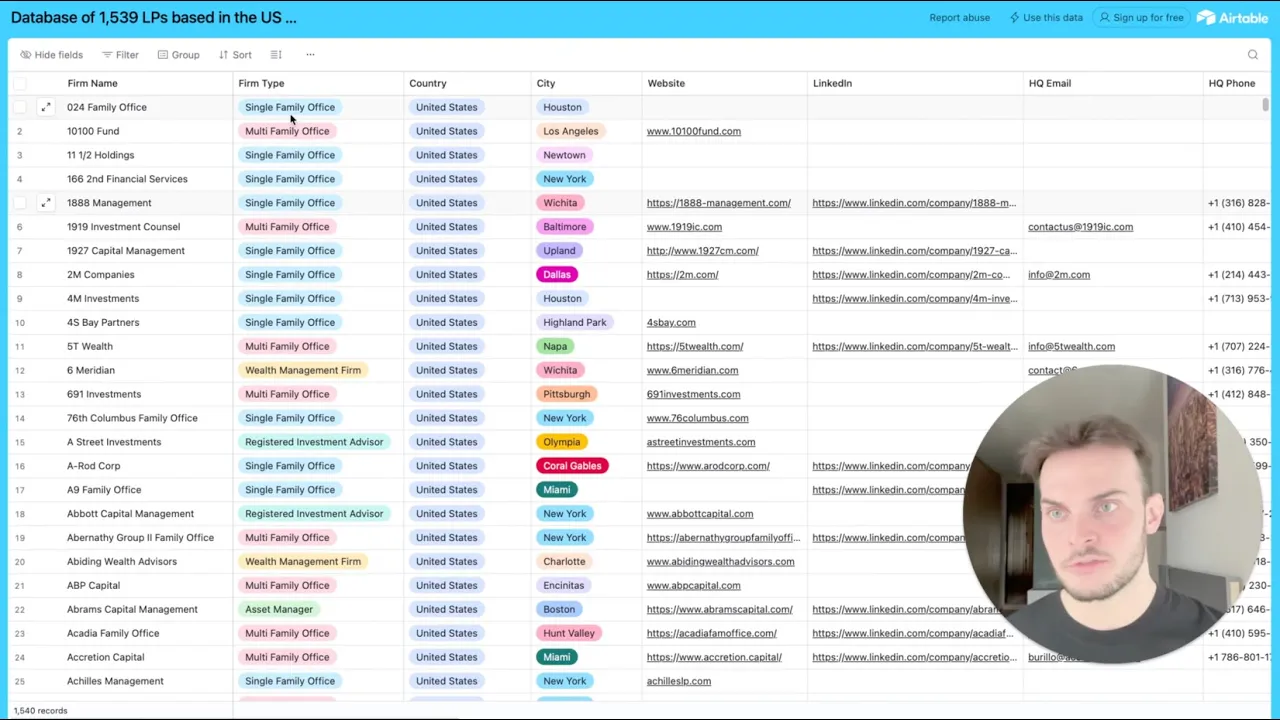Screen dimensions: 1280x720
Task: Open https://www.accretion.capital/ link
Action: click(x=714, y=658)
